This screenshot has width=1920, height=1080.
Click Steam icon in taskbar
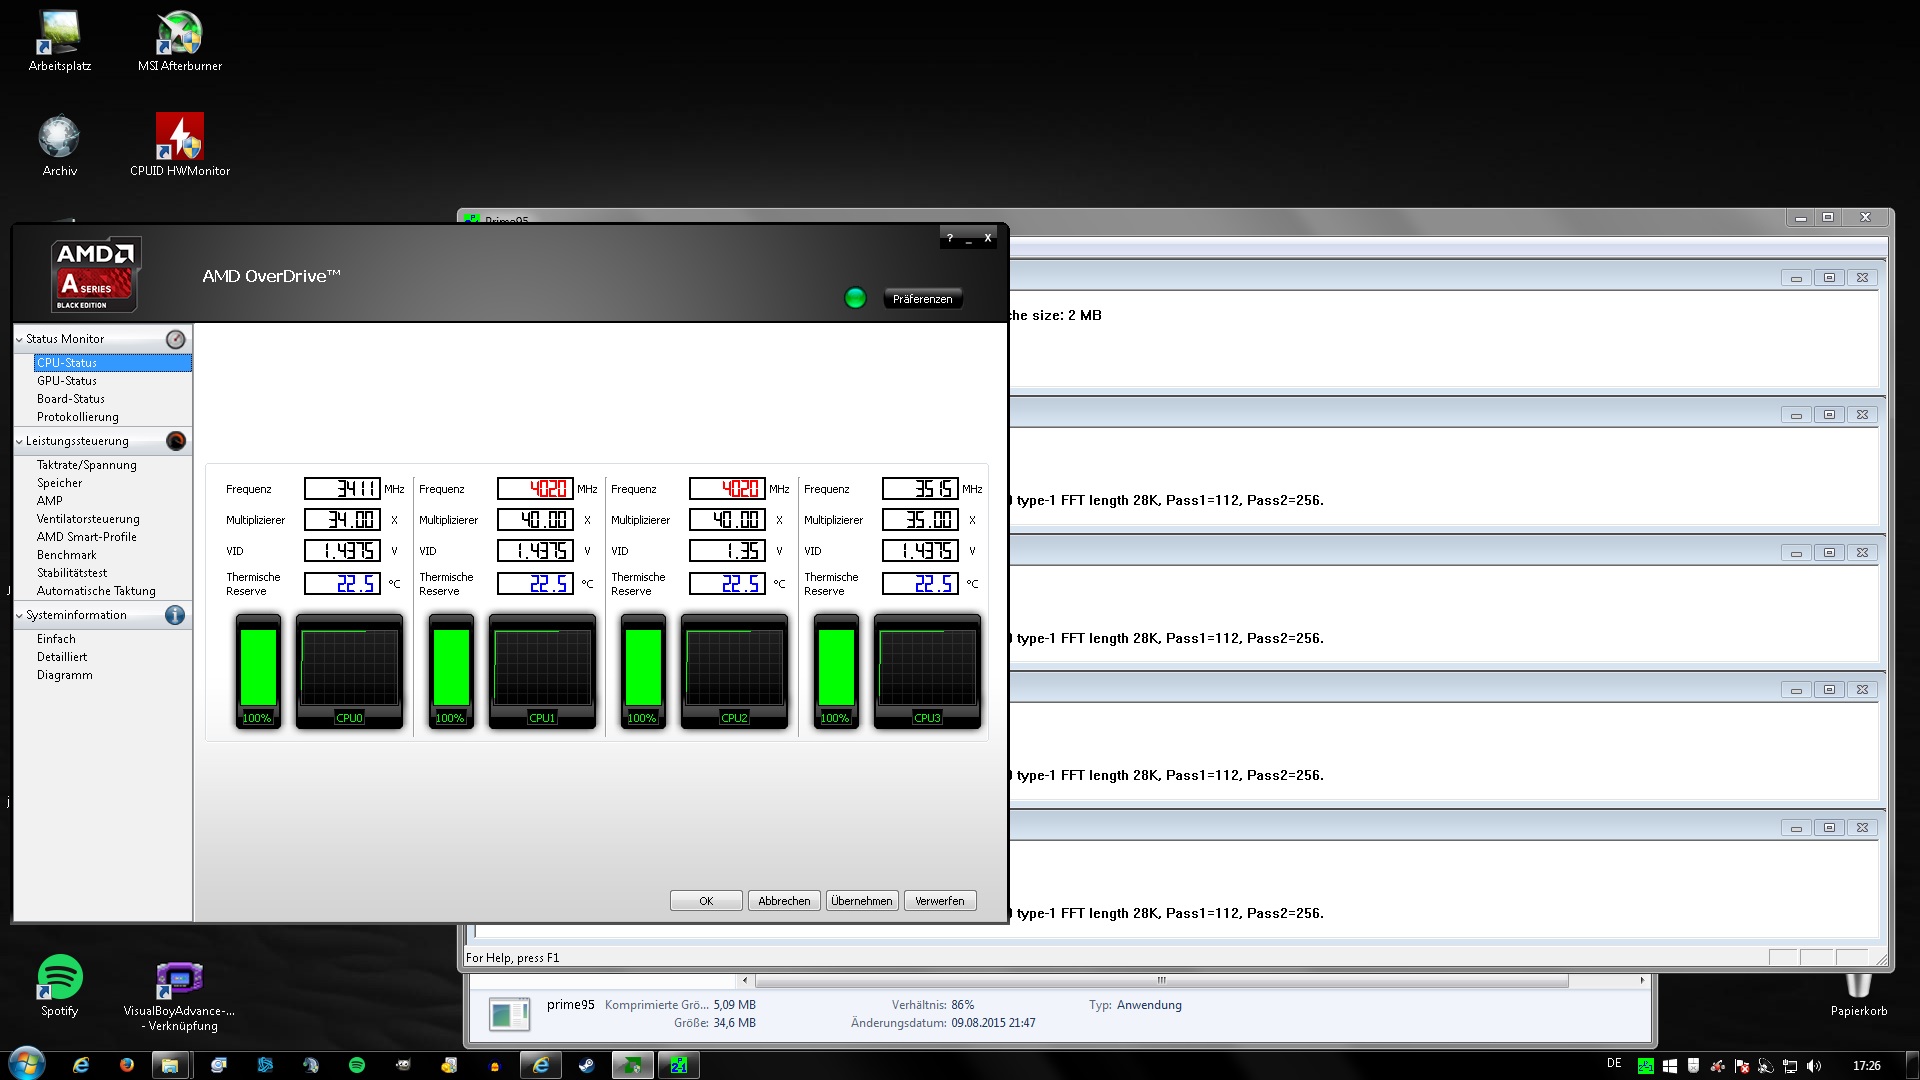tap(587, 1065)
